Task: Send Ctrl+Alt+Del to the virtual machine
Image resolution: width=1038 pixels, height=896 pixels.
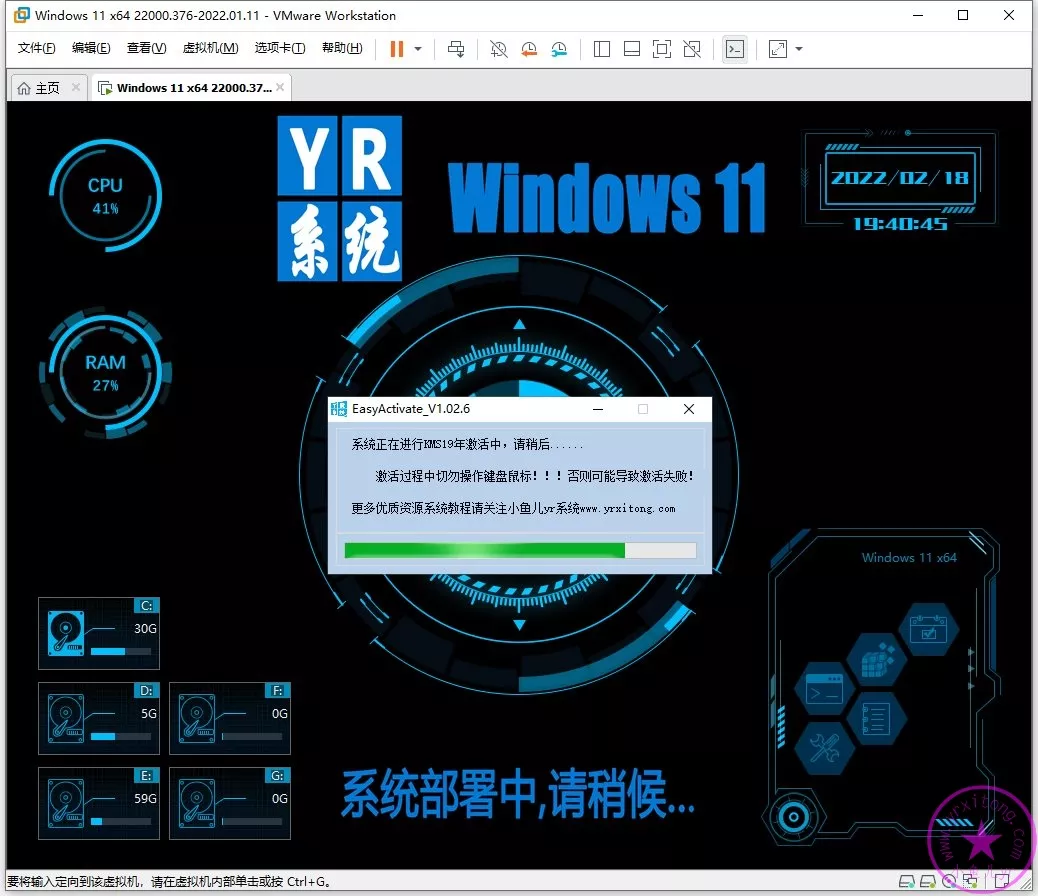Action: pos(456,49)
